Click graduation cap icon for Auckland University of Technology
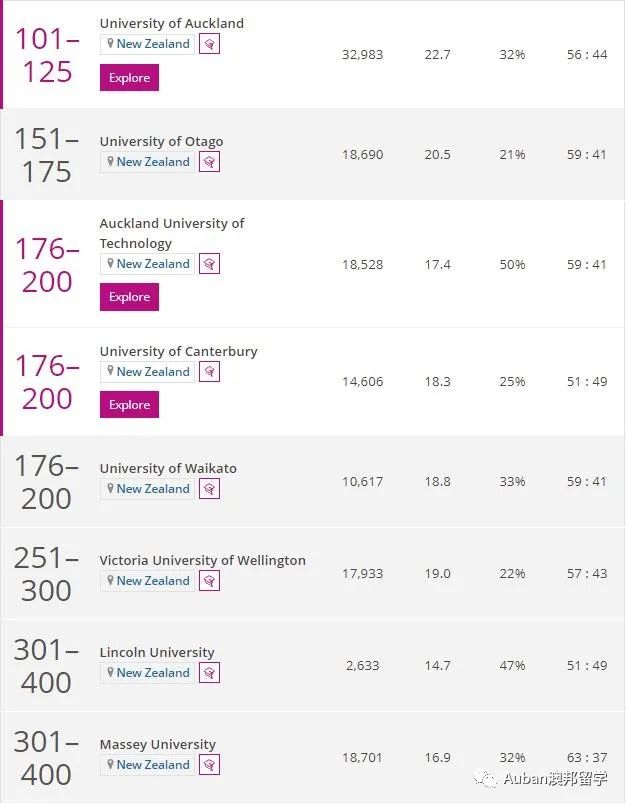Screen dimensions: 627x805 tap(209, 264)
